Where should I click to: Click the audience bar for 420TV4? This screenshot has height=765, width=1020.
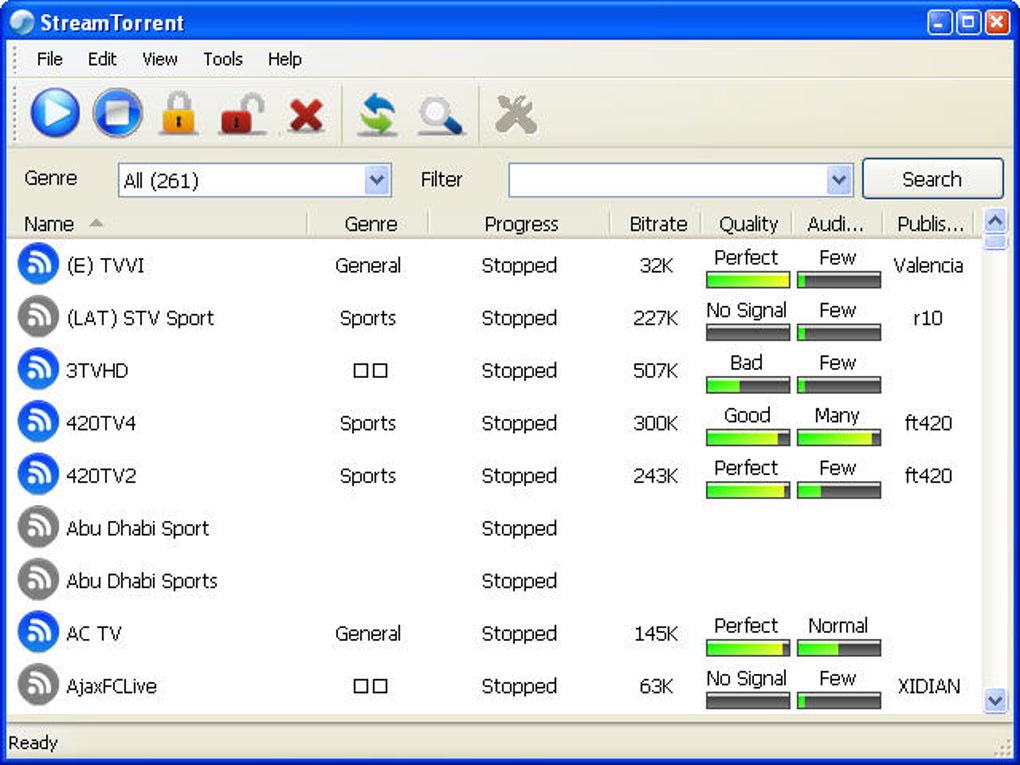pos(839,438)
